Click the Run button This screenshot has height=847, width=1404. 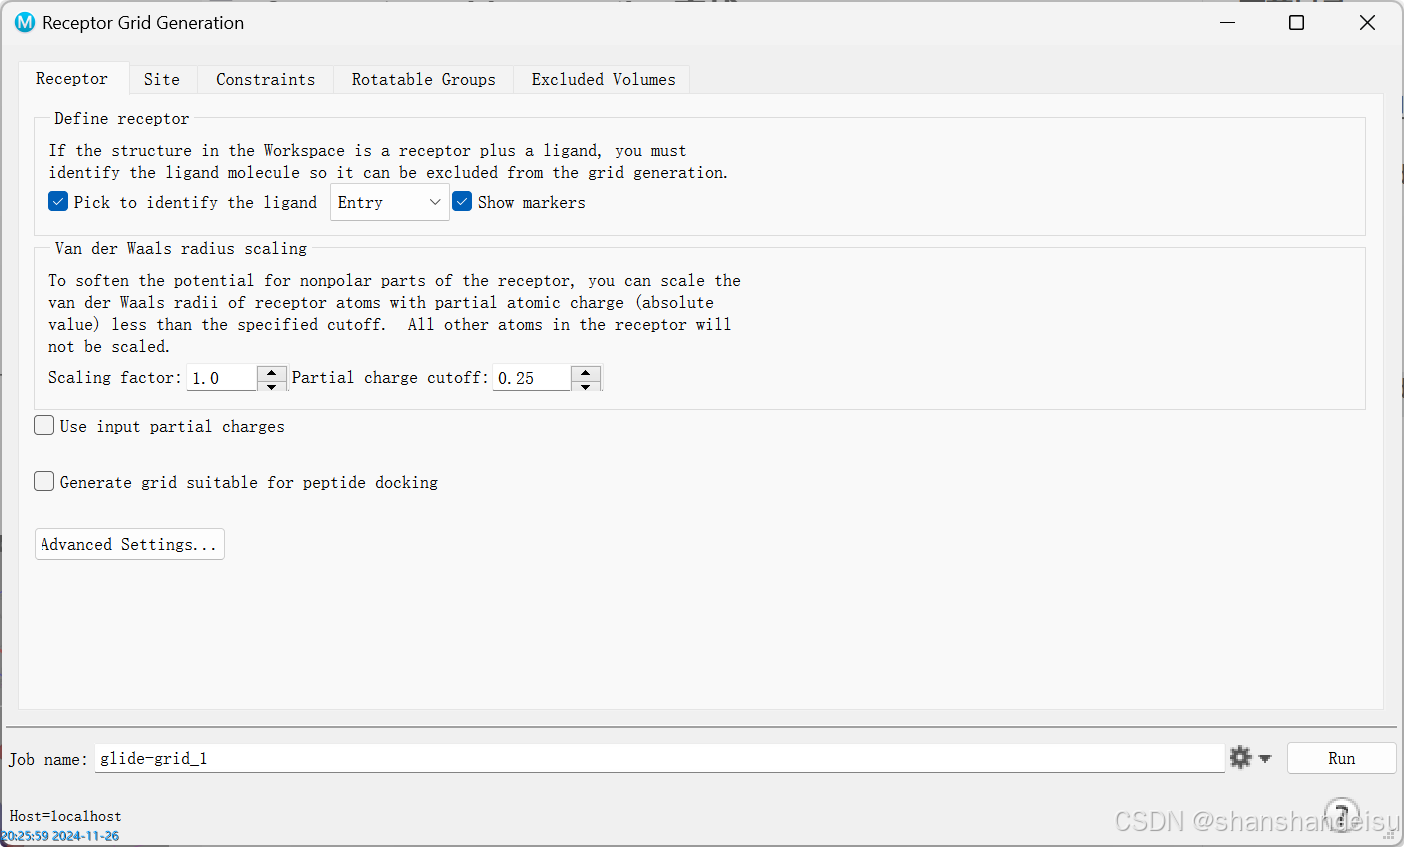click(1341, 758)
